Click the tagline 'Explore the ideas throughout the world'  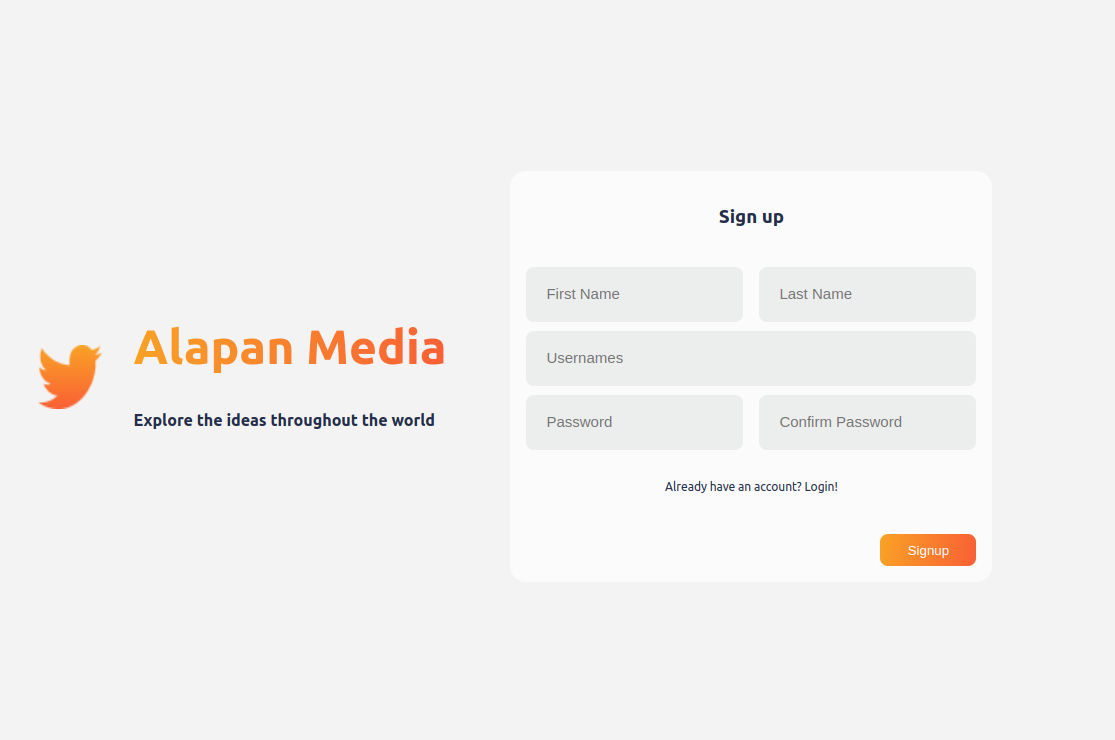click(284, 420)
